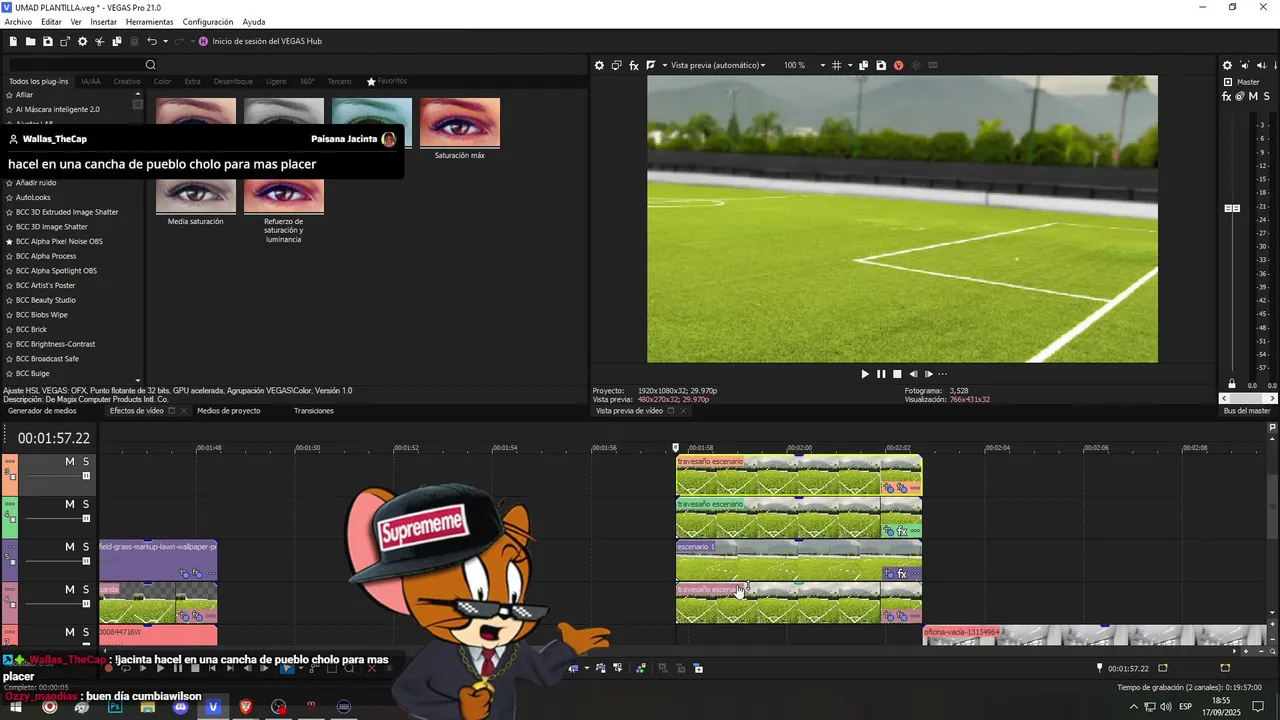Open the Insertar menu

coord(103,22)
